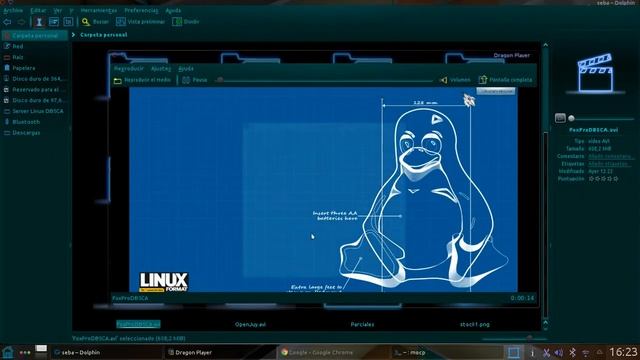Switch to seba – Dolphin in the taskbar
The height and width of the screenshot is (360, 640).
(106, 352)
